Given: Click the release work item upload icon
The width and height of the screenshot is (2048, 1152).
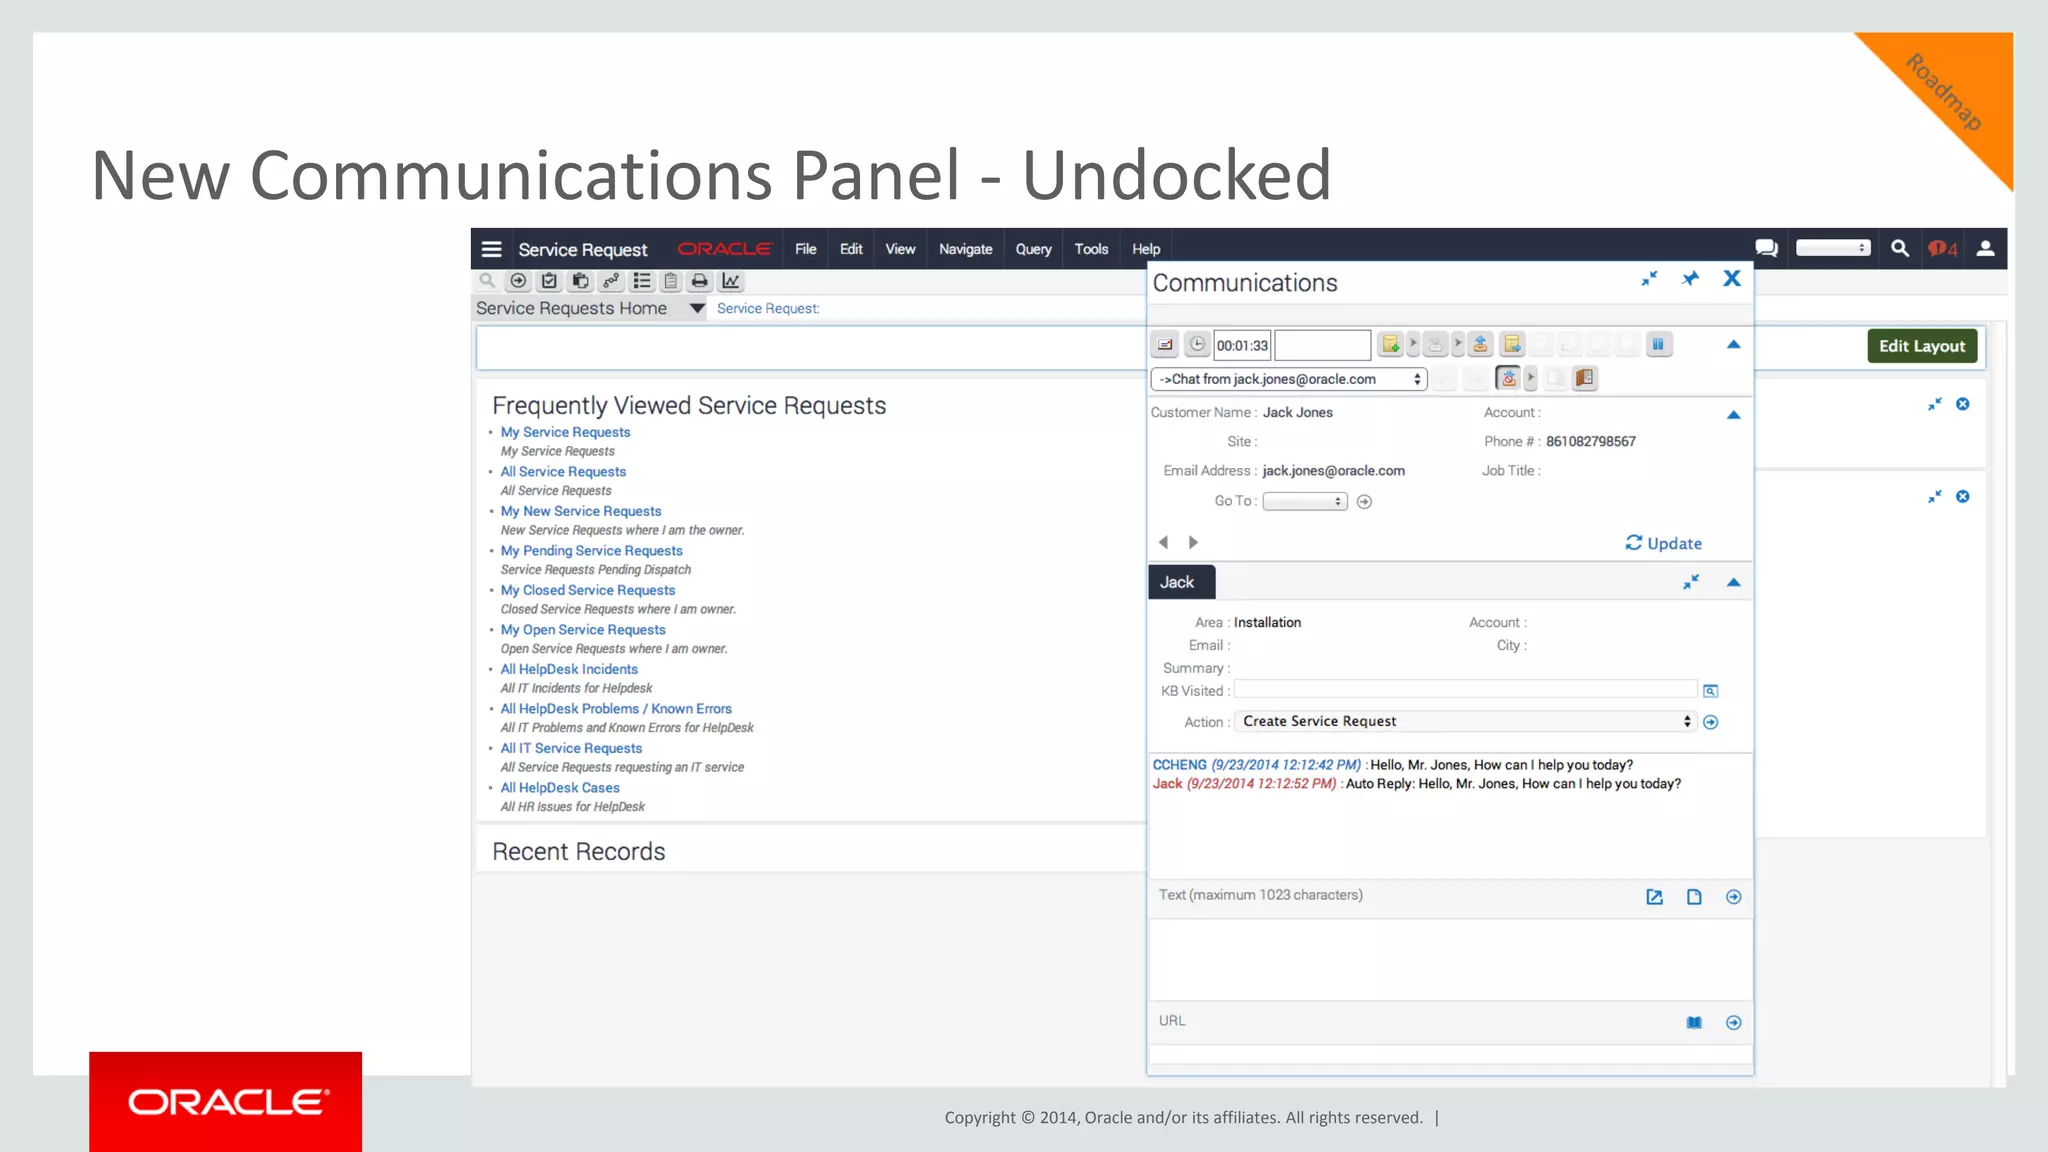Looking at the screenshot, I should coord(1480,345).
